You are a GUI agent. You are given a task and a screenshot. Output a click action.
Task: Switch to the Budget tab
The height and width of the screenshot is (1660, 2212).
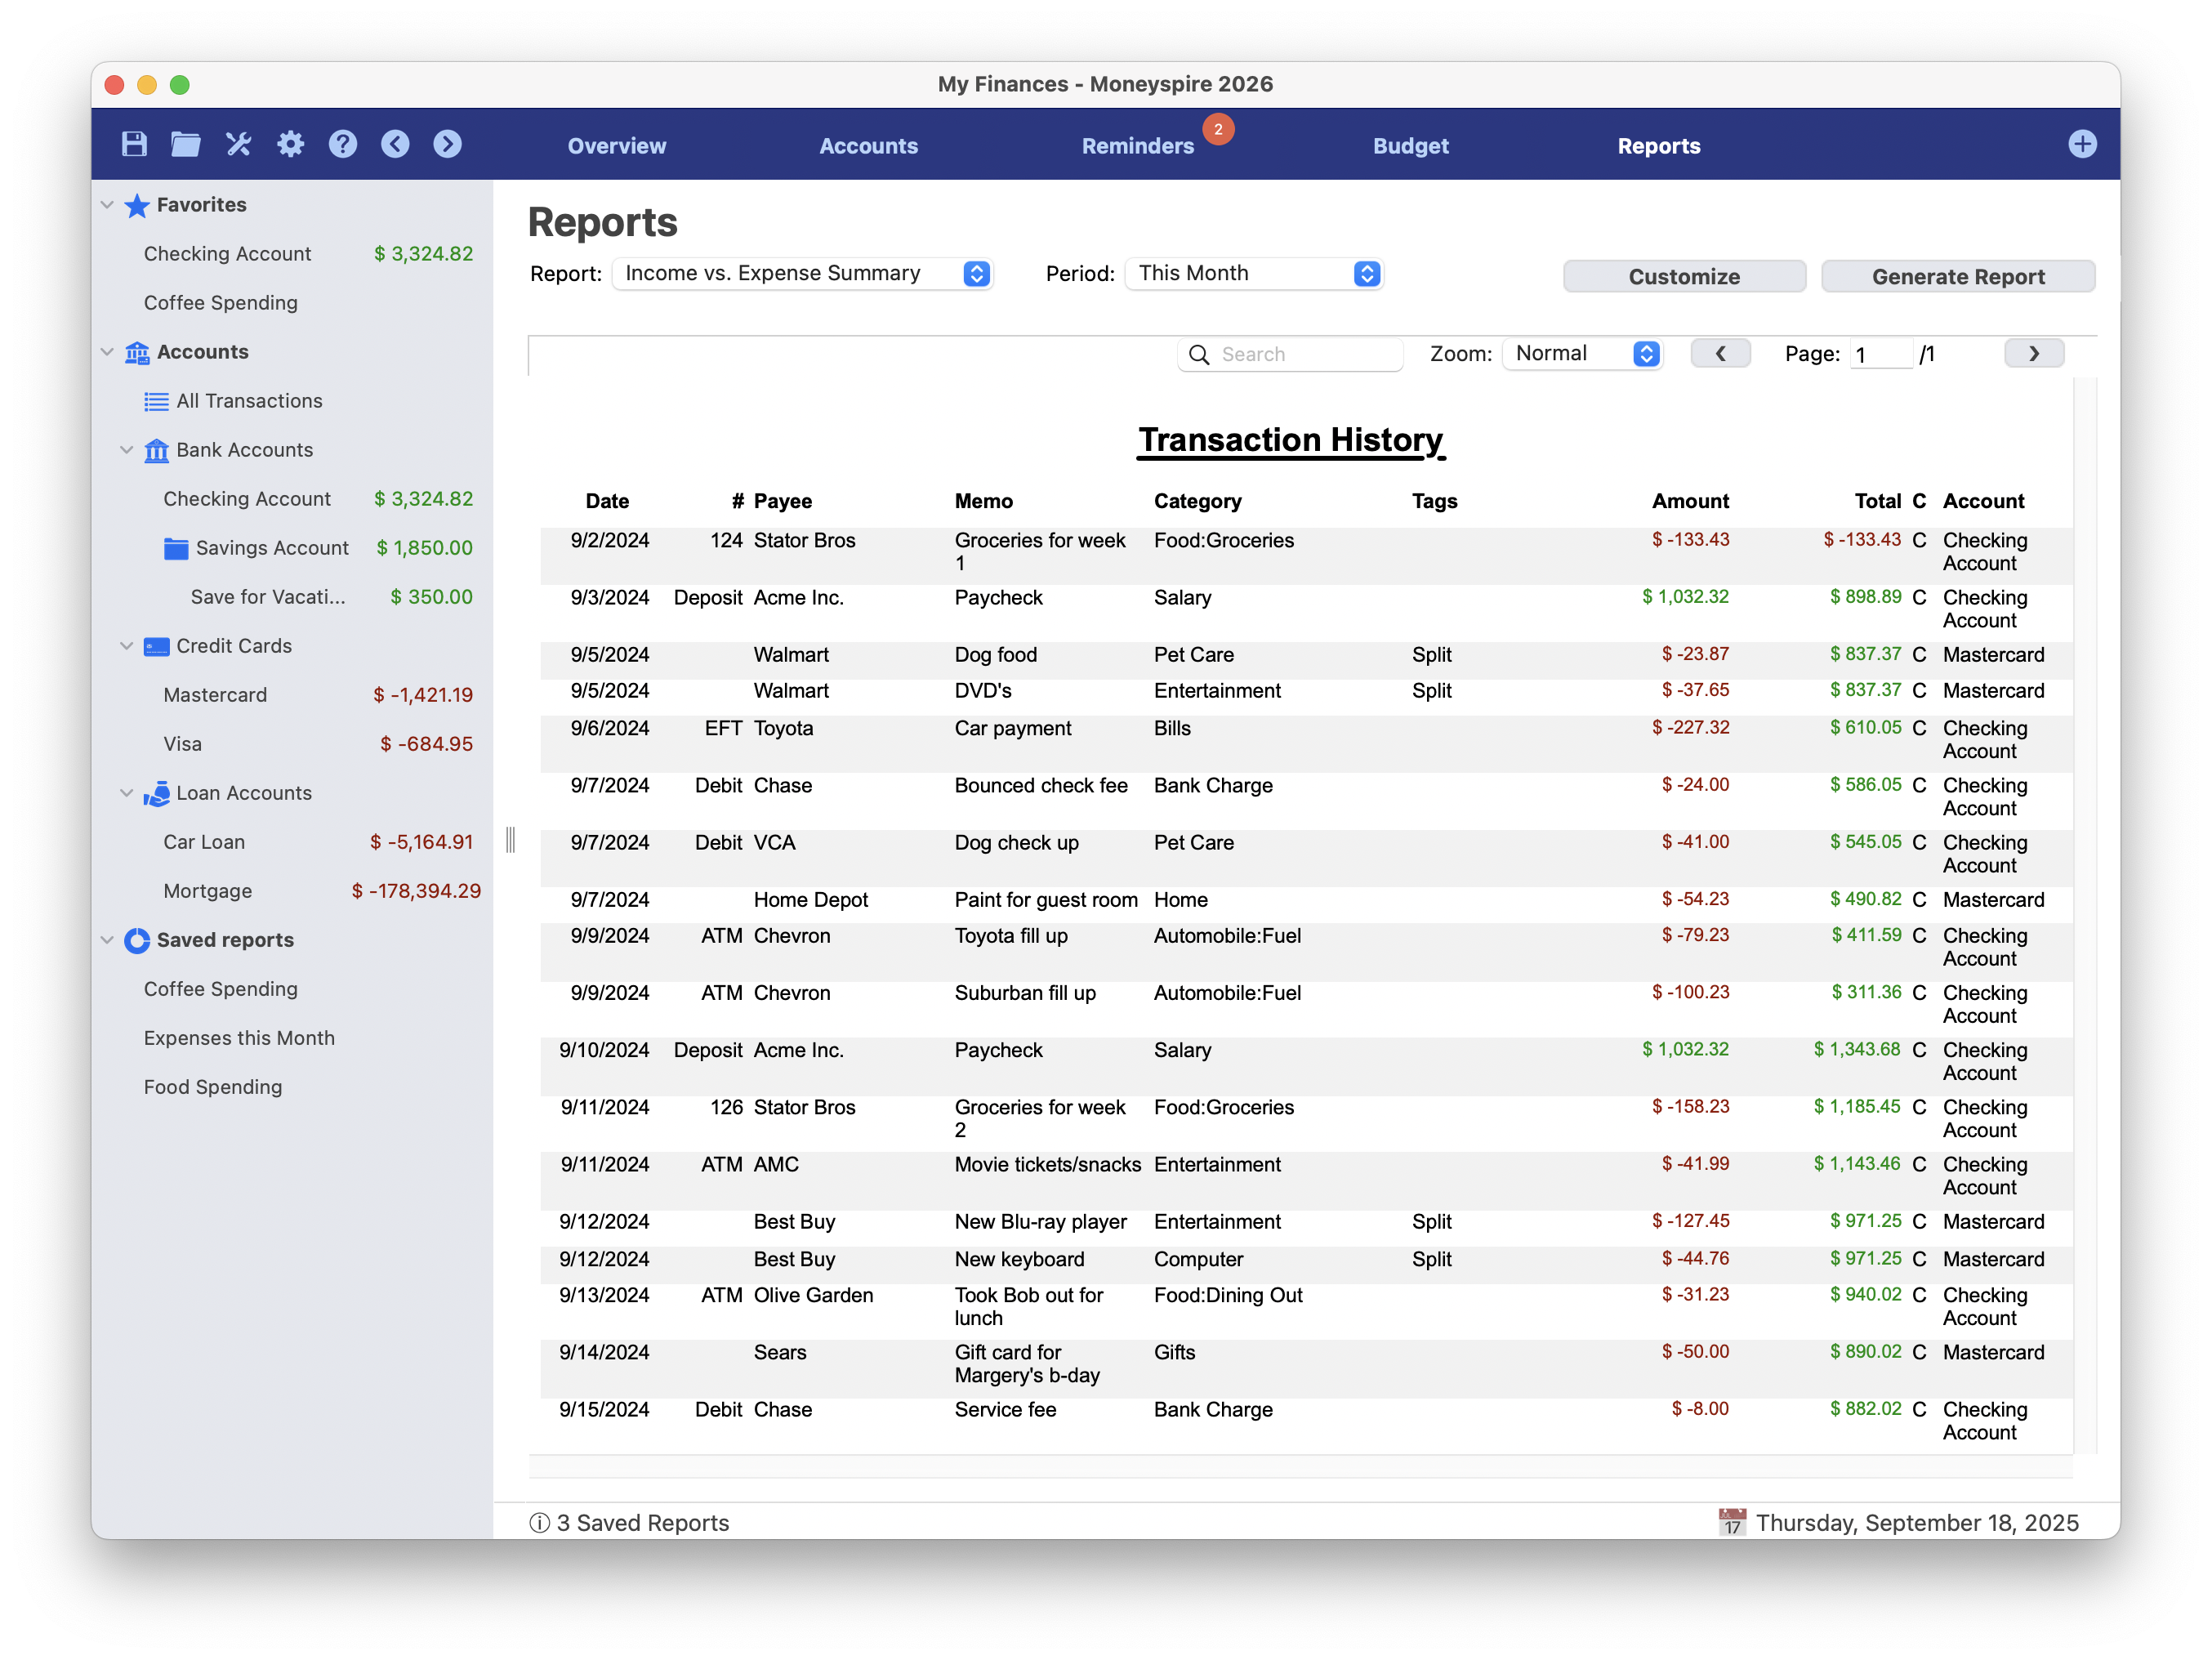1410,146
